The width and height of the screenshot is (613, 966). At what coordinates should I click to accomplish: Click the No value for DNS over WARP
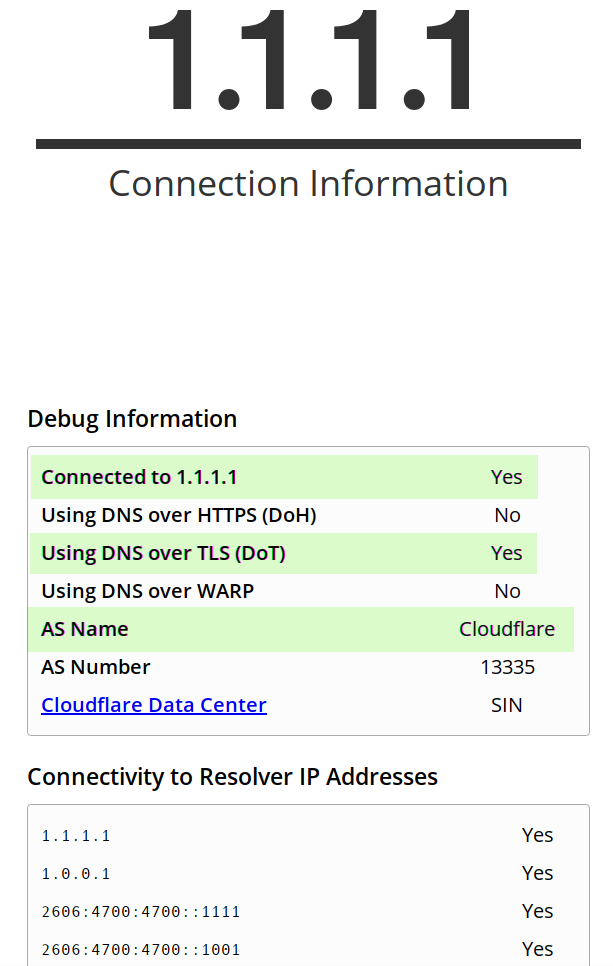click(507, 591)
